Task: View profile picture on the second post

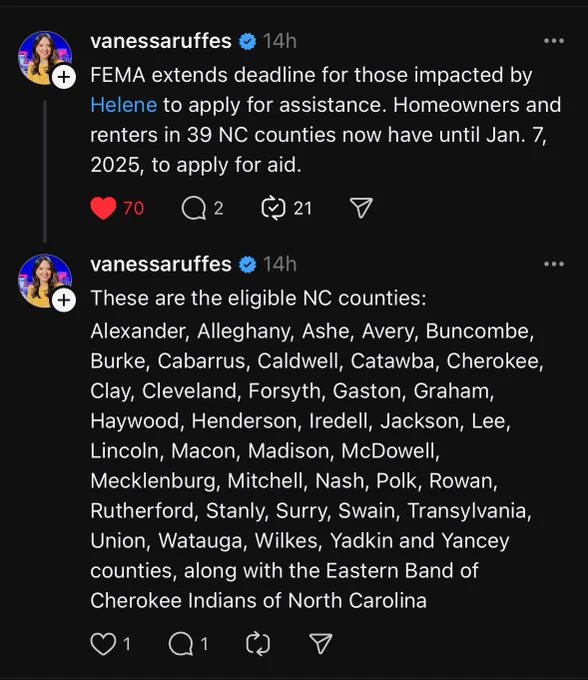Action: tap(45, 281)
